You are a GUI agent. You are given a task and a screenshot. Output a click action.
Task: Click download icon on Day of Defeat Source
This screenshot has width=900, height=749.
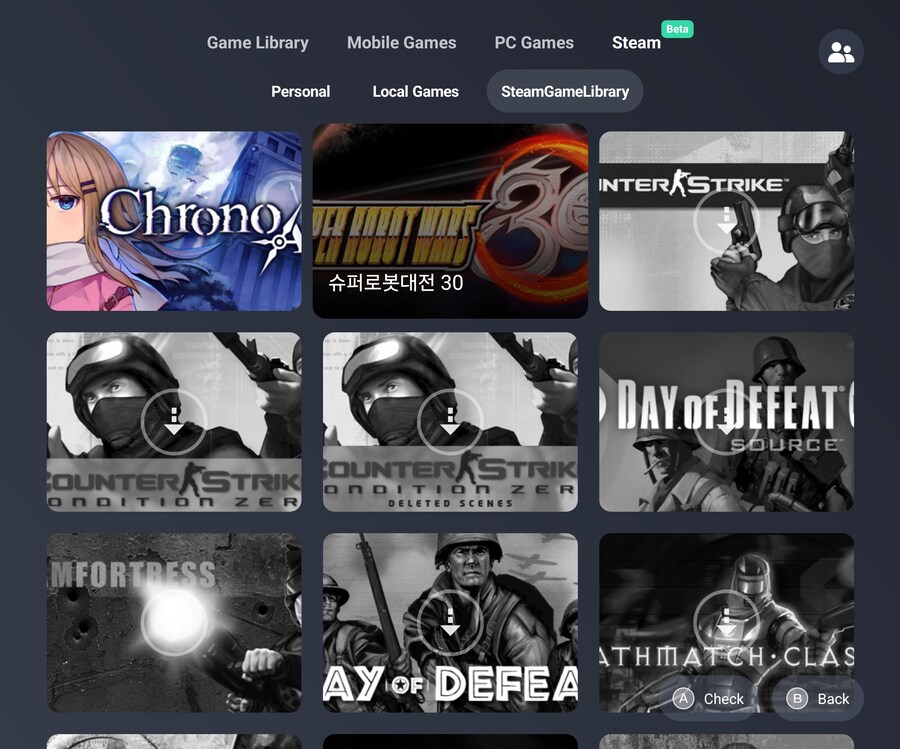(726, 422)
